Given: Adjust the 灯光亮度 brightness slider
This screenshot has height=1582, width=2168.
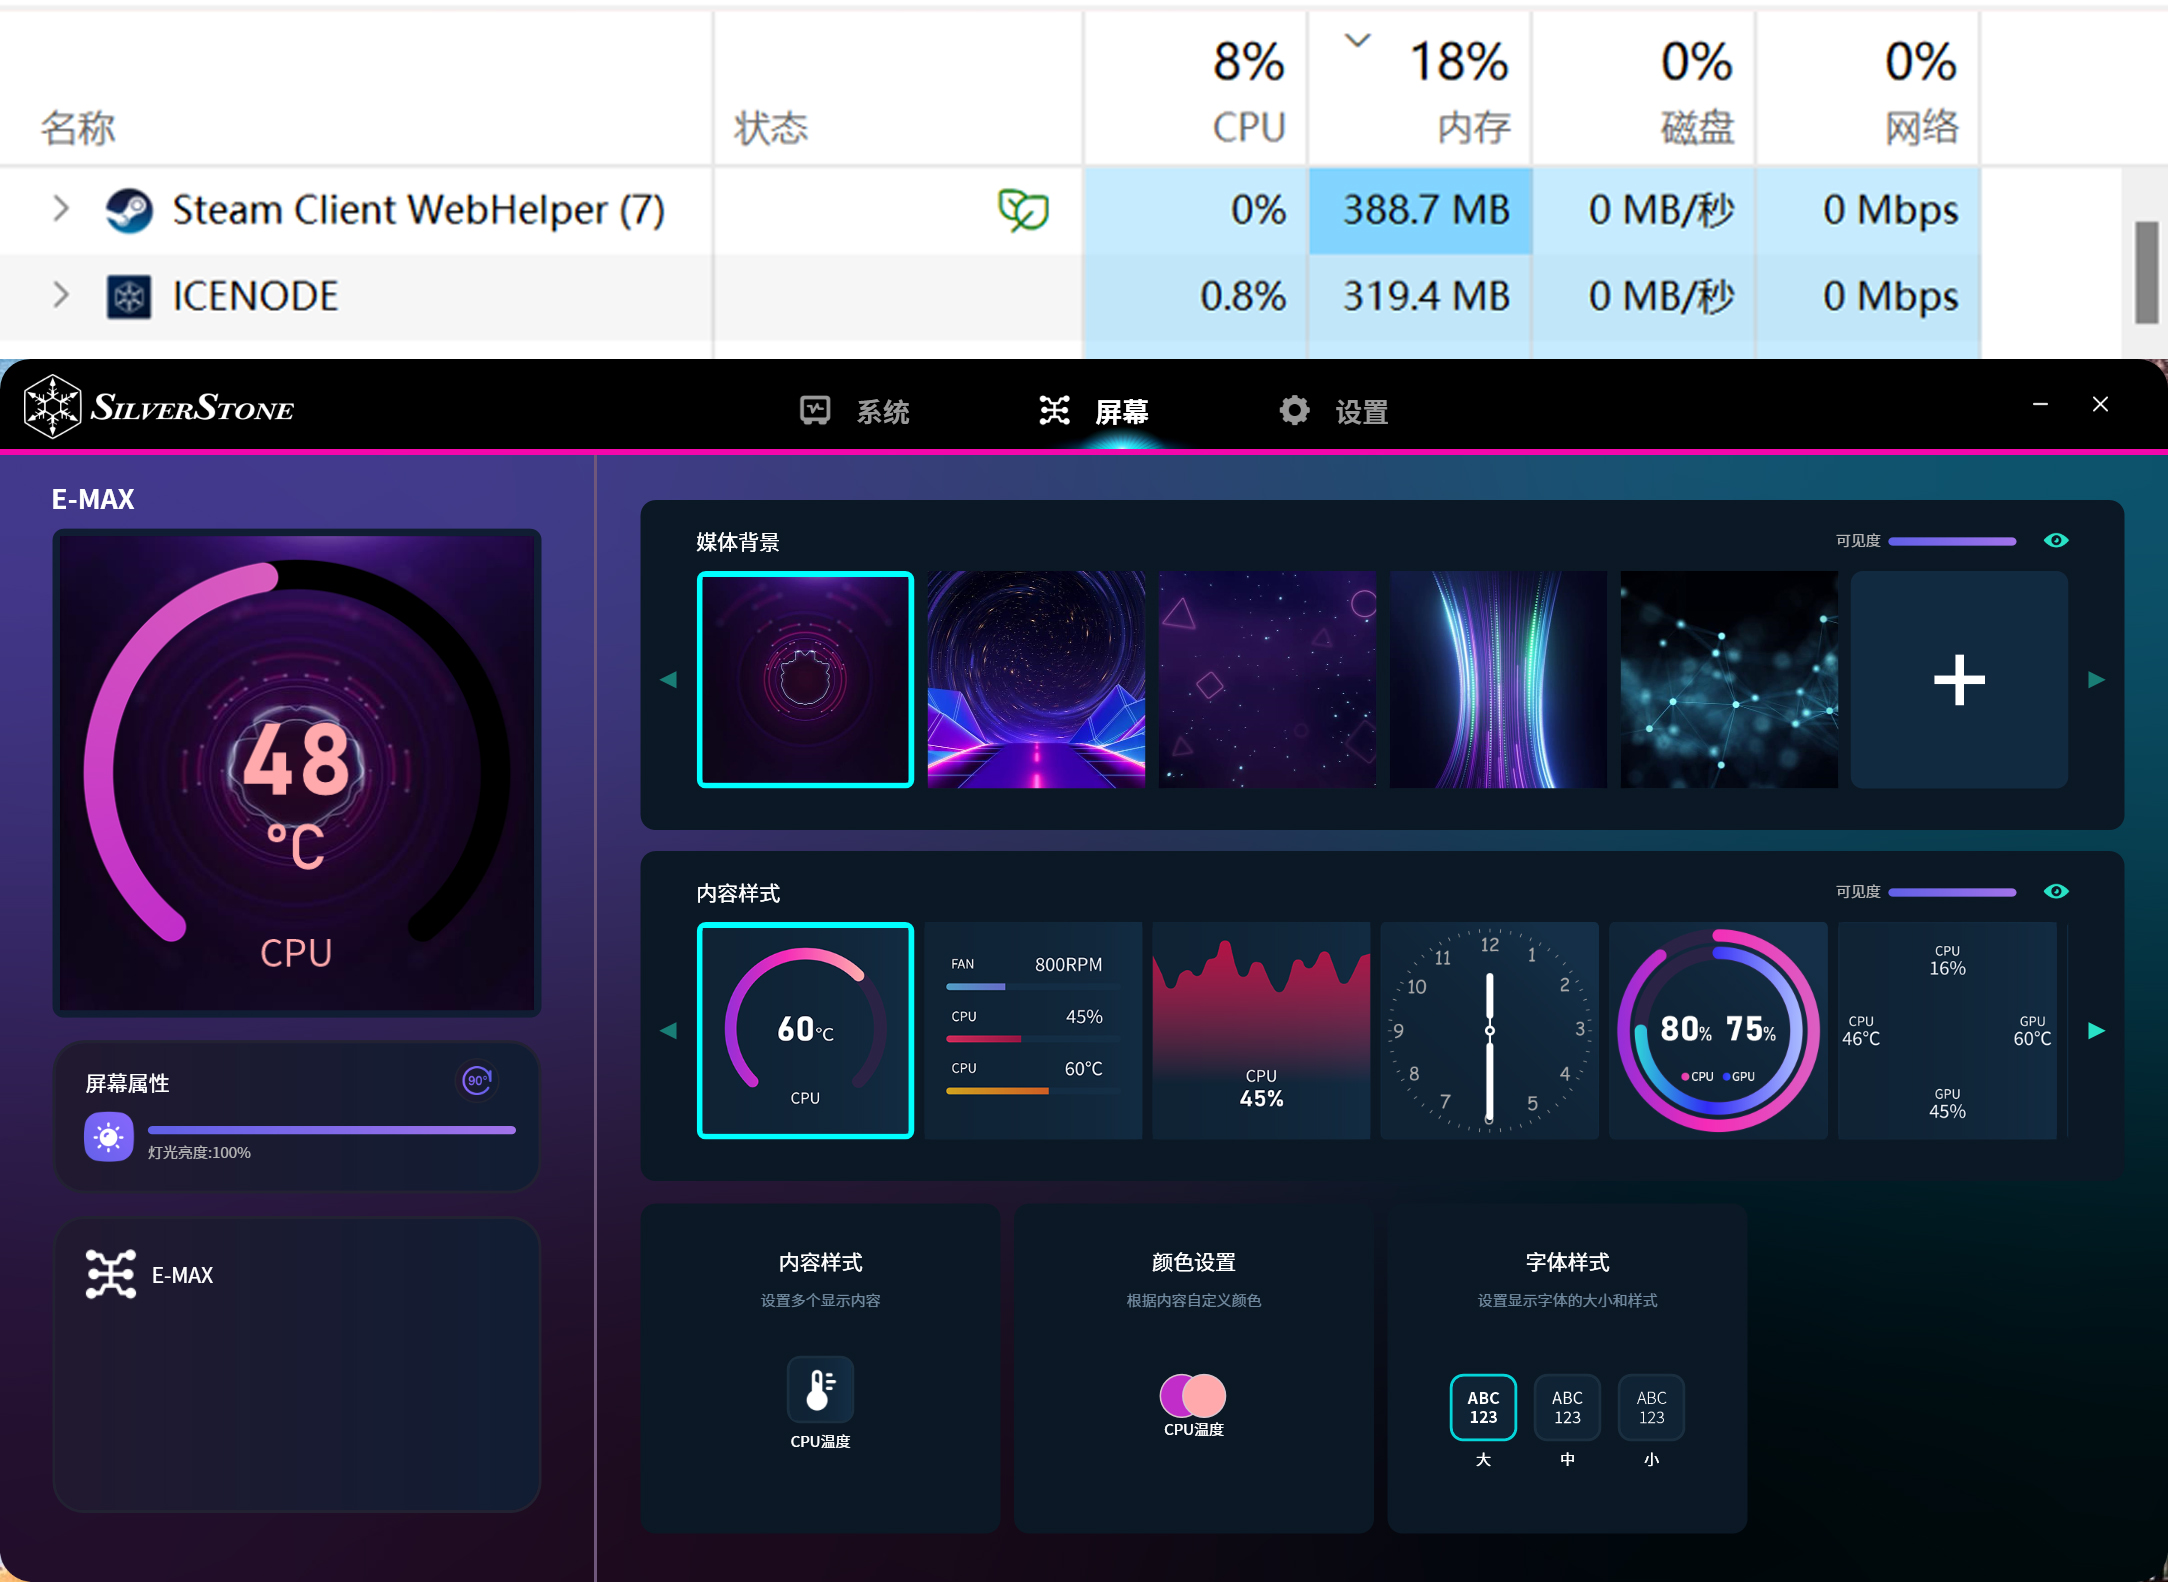Looking at the screenshot, I should pos(332,1130).
